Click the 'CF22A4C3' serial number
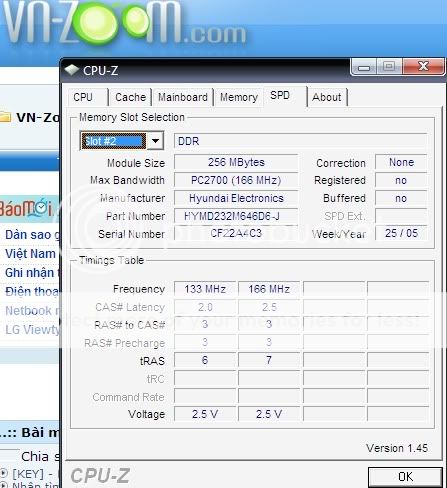This screenshot has width=447, height=488. point(236,233)
